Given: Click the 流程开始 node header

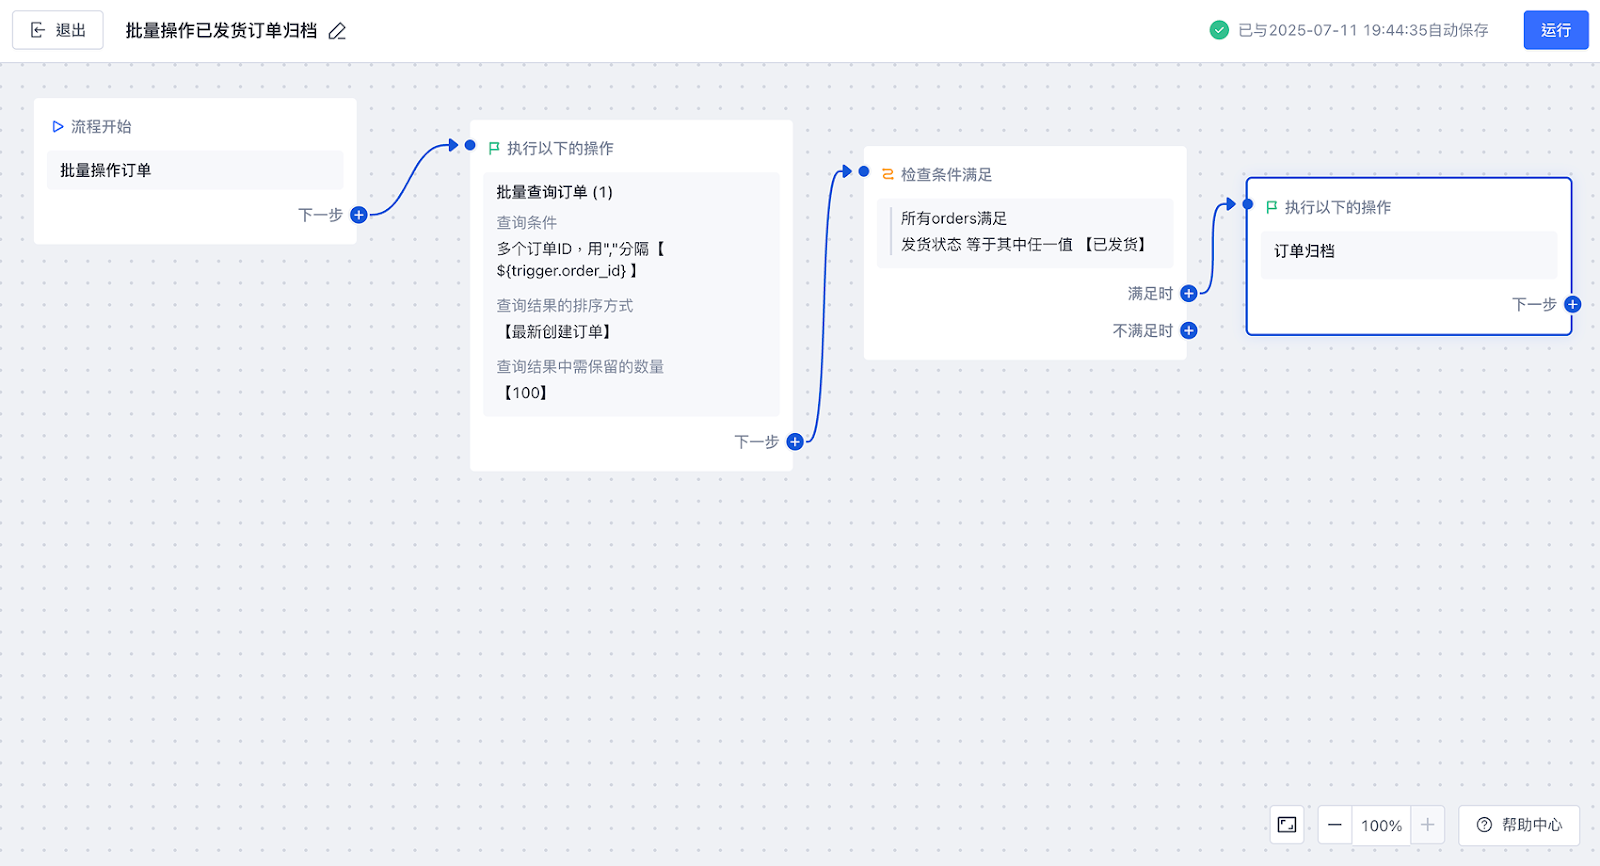Looking at the screenshot, I should click(101, 127).
